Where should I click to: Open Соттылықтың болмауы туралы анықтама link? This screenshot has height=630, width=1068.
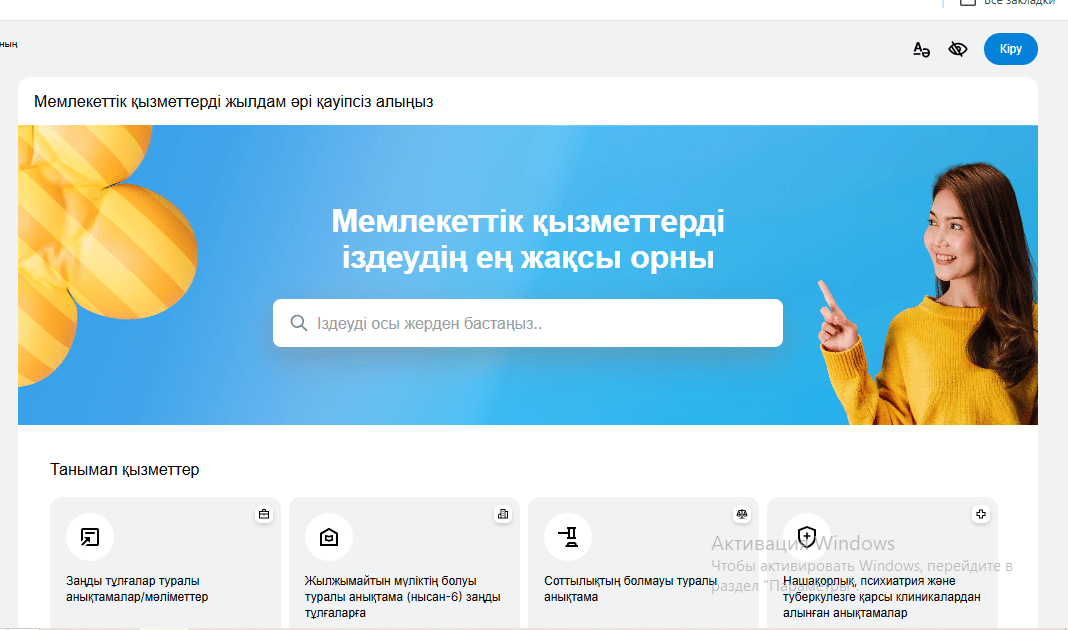630,588
